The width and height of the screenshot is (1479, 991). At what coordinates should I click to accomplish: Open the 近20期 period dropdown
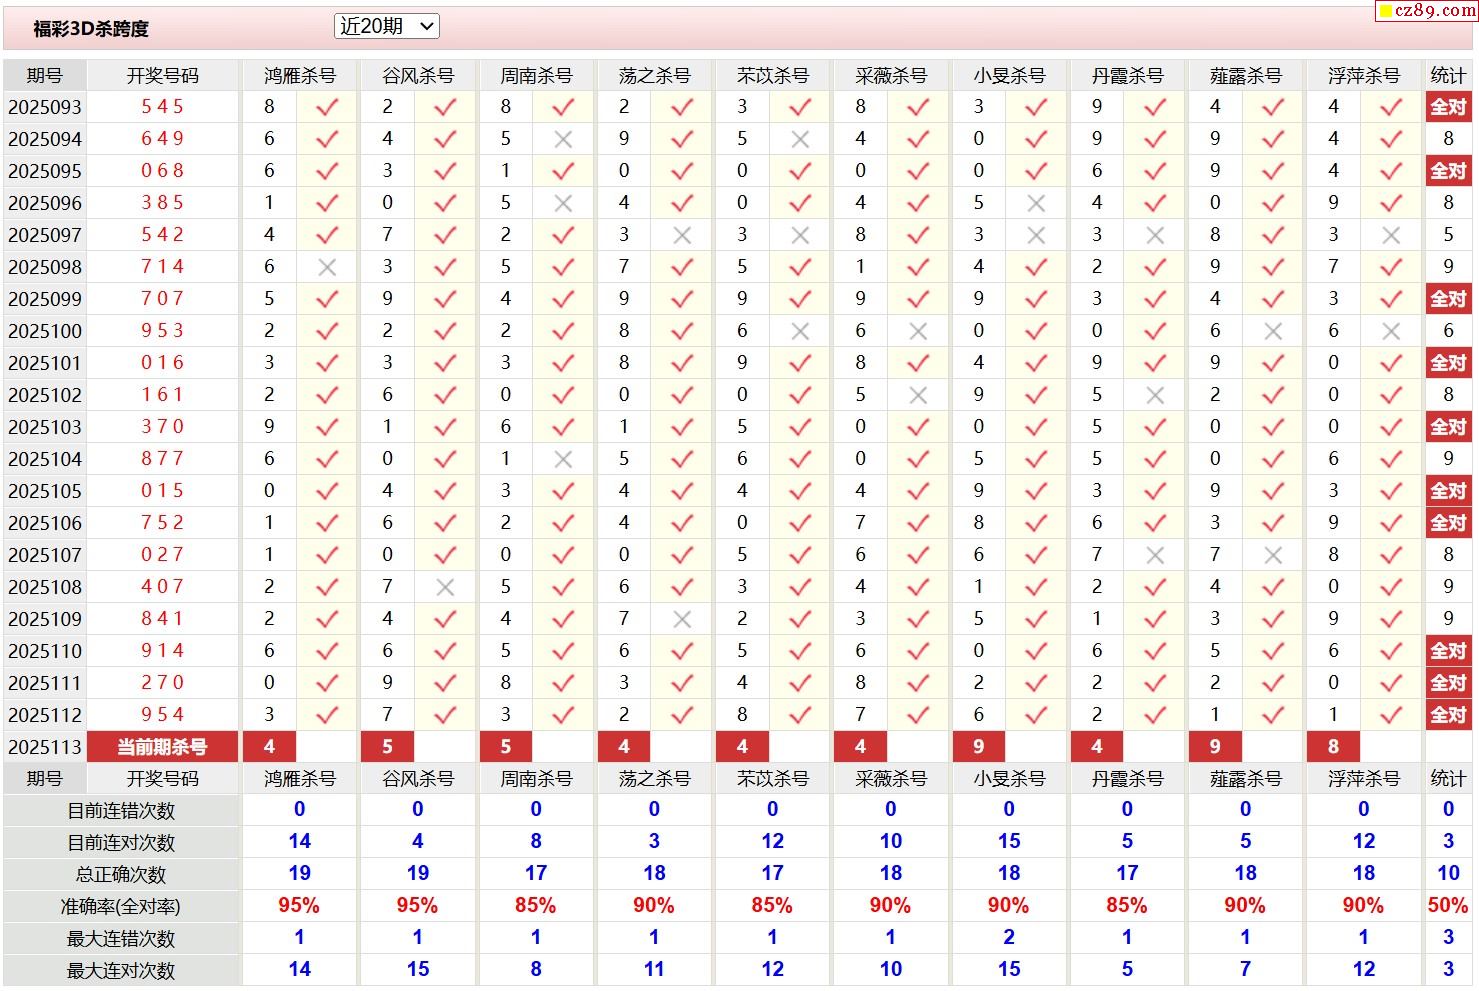386,27
